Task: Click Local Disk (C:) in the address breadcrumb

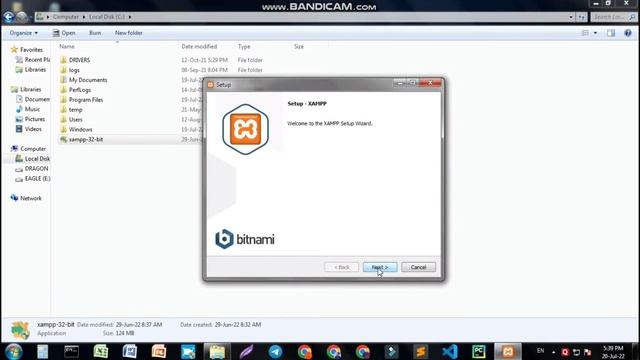Action: coord(107,17)
